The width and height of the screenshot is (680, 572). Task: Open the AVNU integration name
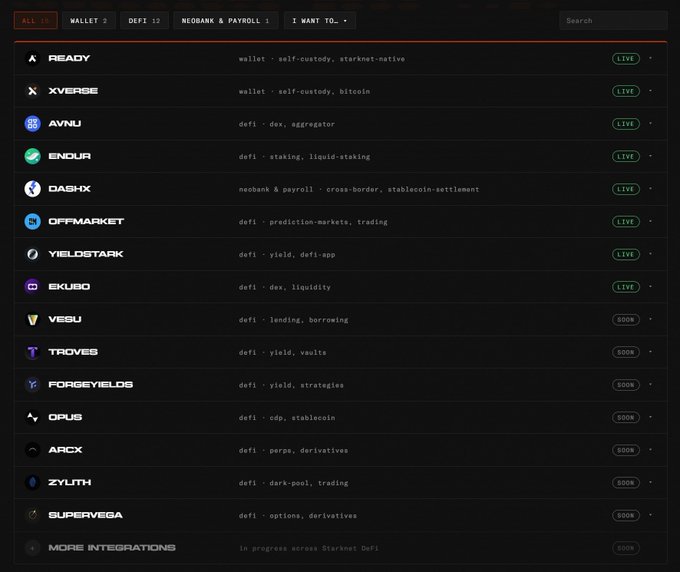tap(65, 124)
